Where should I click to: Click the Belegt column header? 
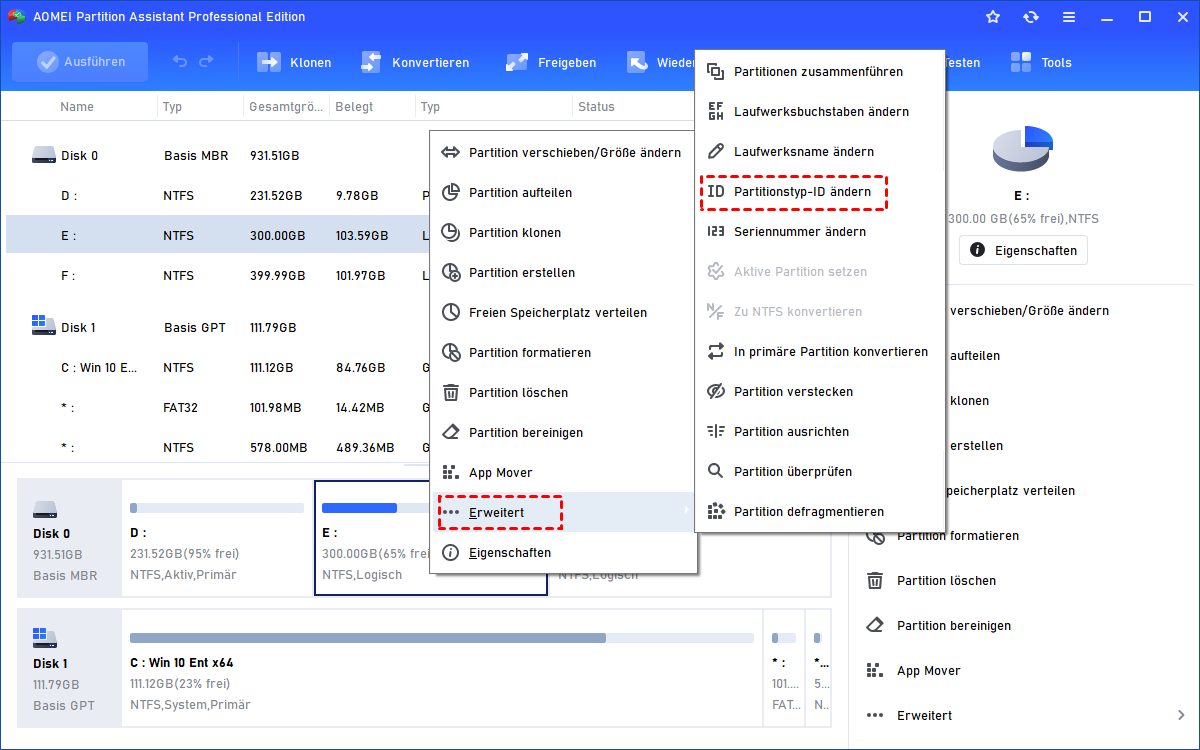click(355, 107)
